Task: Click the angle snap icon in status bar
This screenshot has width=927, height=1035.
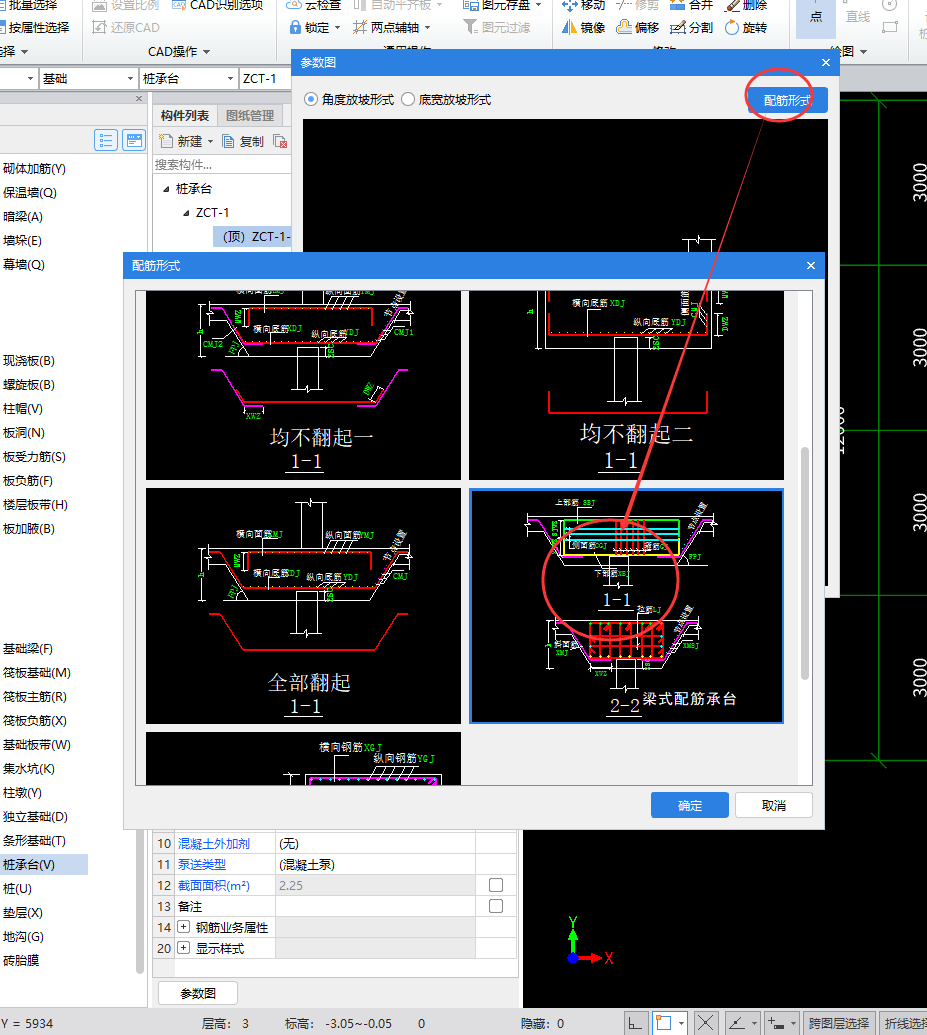Action: 737,1024
